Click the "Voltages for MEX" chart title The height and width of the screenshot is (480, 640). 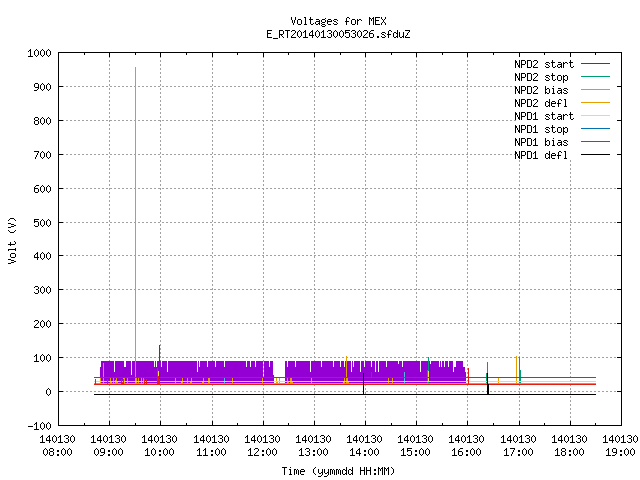point(338,21)
